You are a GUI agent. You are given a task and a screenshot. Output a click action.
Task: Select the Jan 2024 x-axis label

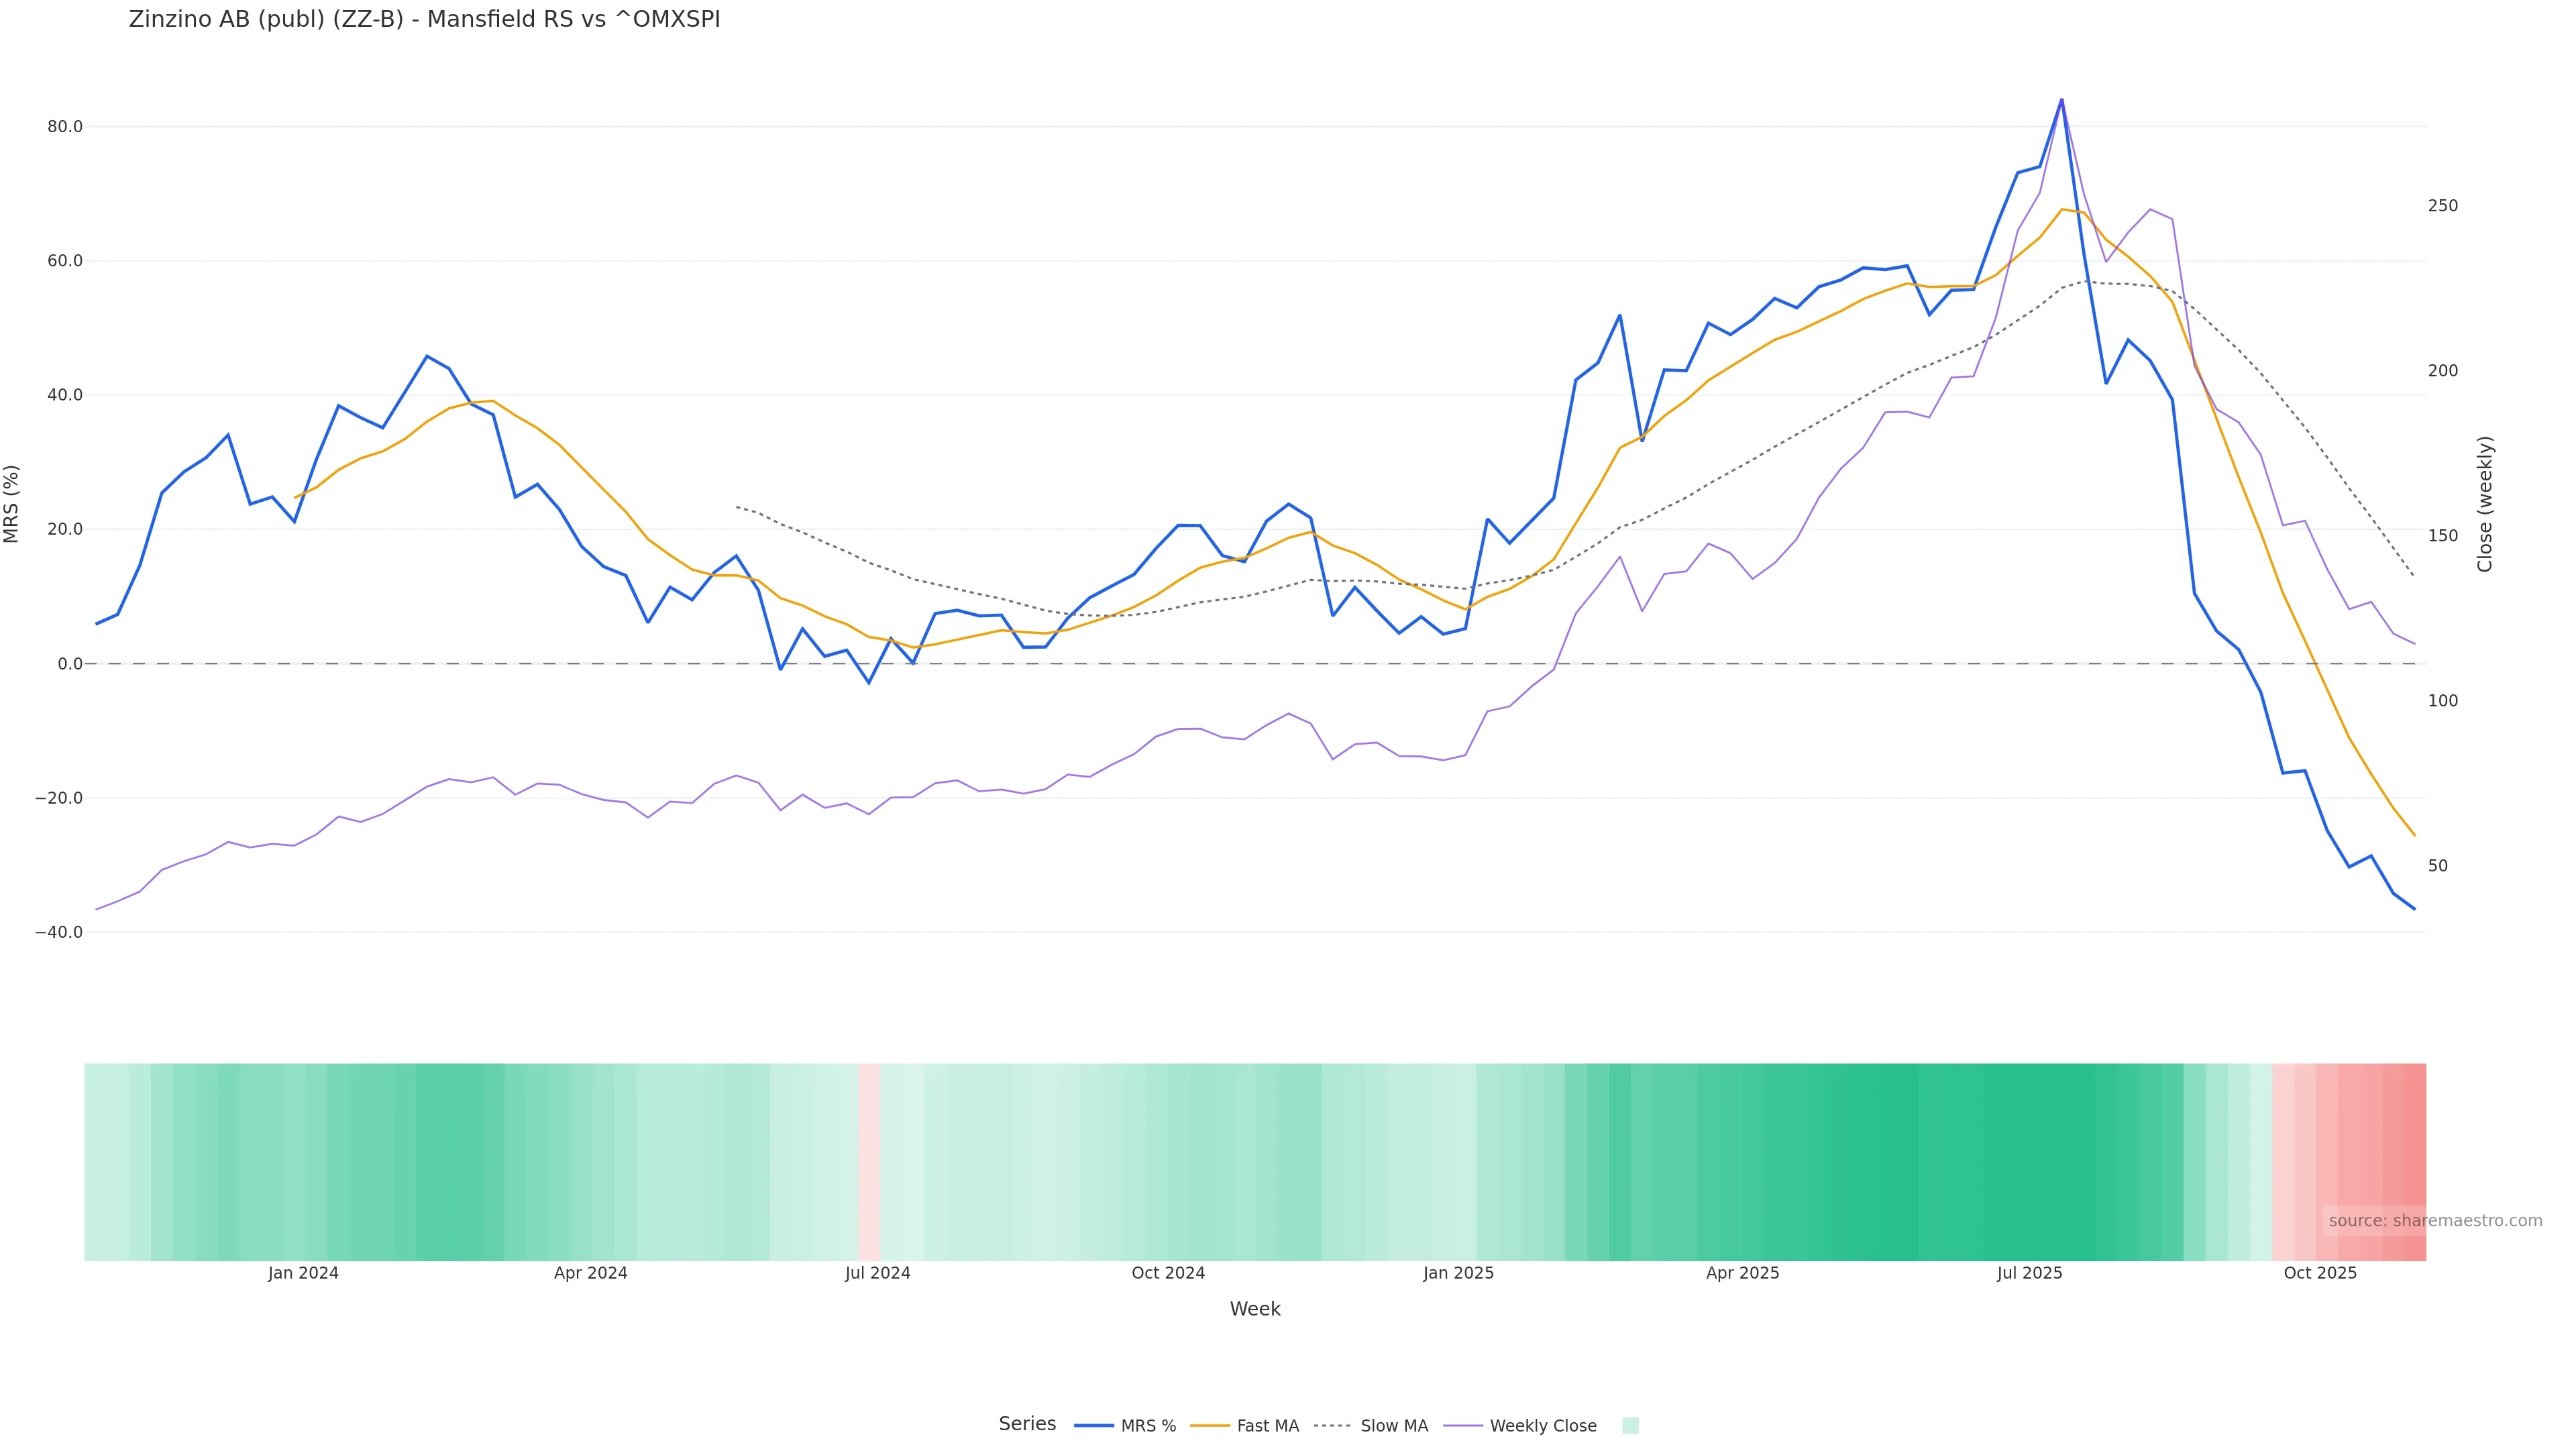coord(303,1273)
